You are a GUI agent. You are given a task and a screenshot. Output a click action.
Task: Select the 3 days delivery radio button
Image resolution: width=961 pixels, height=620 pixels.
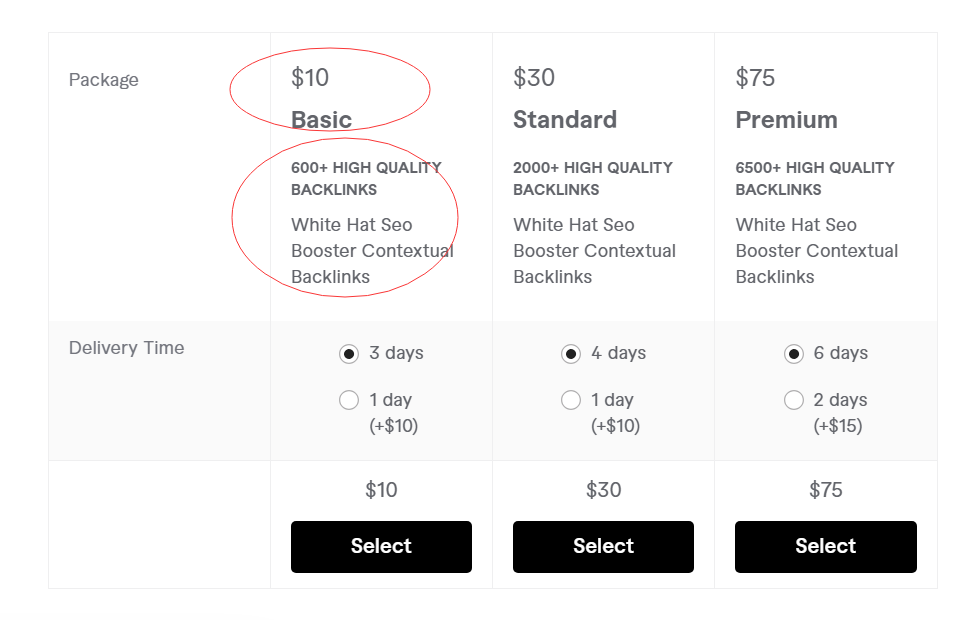(349, 353)
